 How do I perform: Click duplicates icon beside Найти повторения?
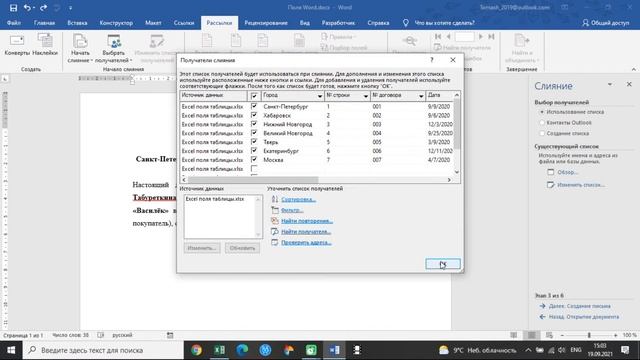(x=275, y=221)
